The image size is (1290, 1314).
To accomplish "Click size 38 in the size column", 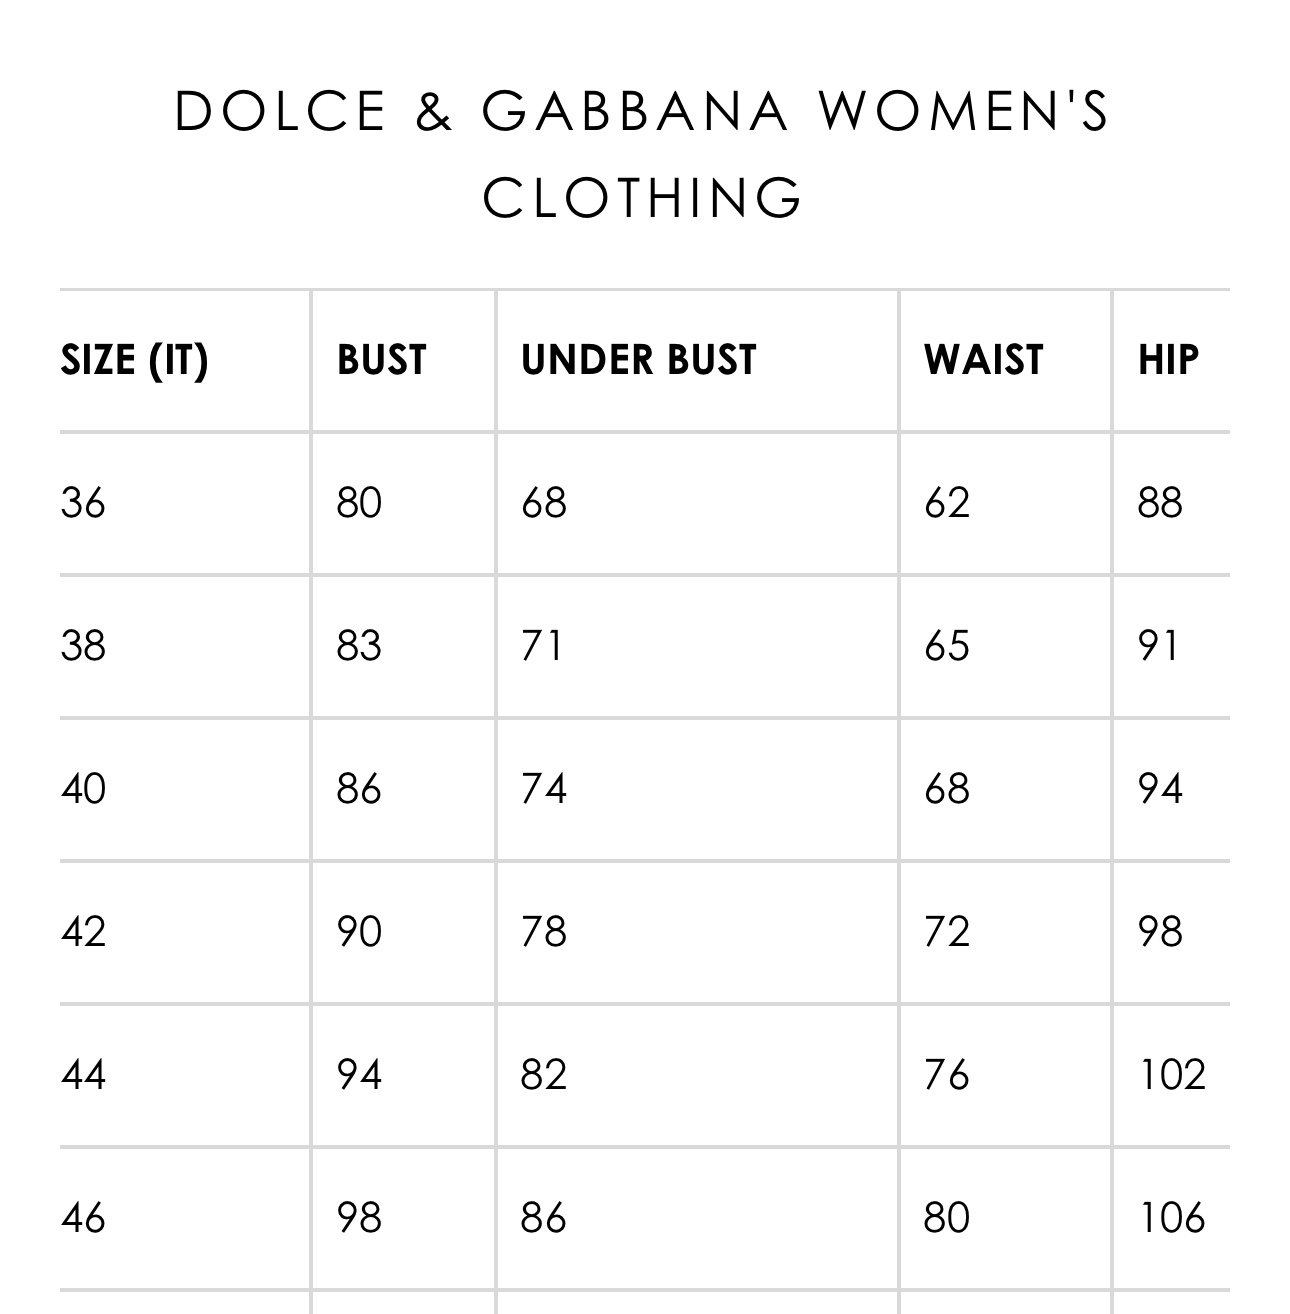I will coord(83,645).
